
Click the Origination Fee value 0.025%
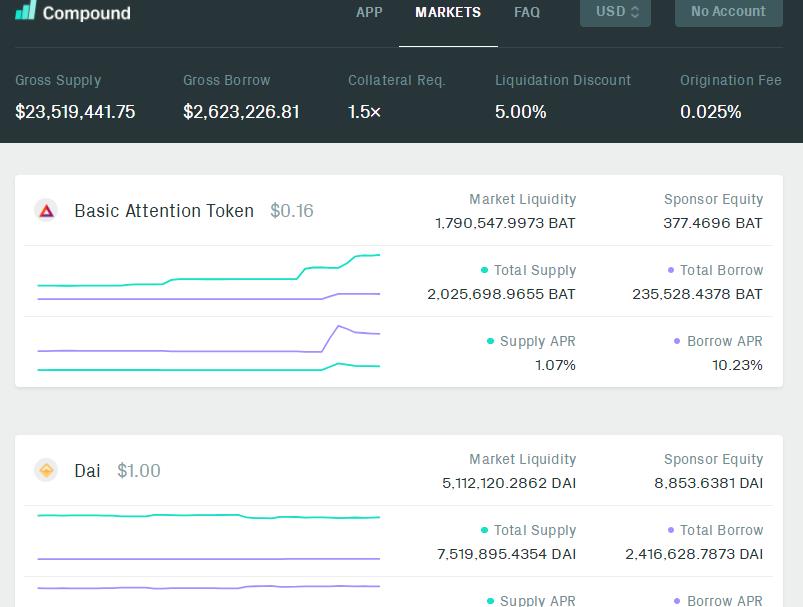click(x=710, y=112)
